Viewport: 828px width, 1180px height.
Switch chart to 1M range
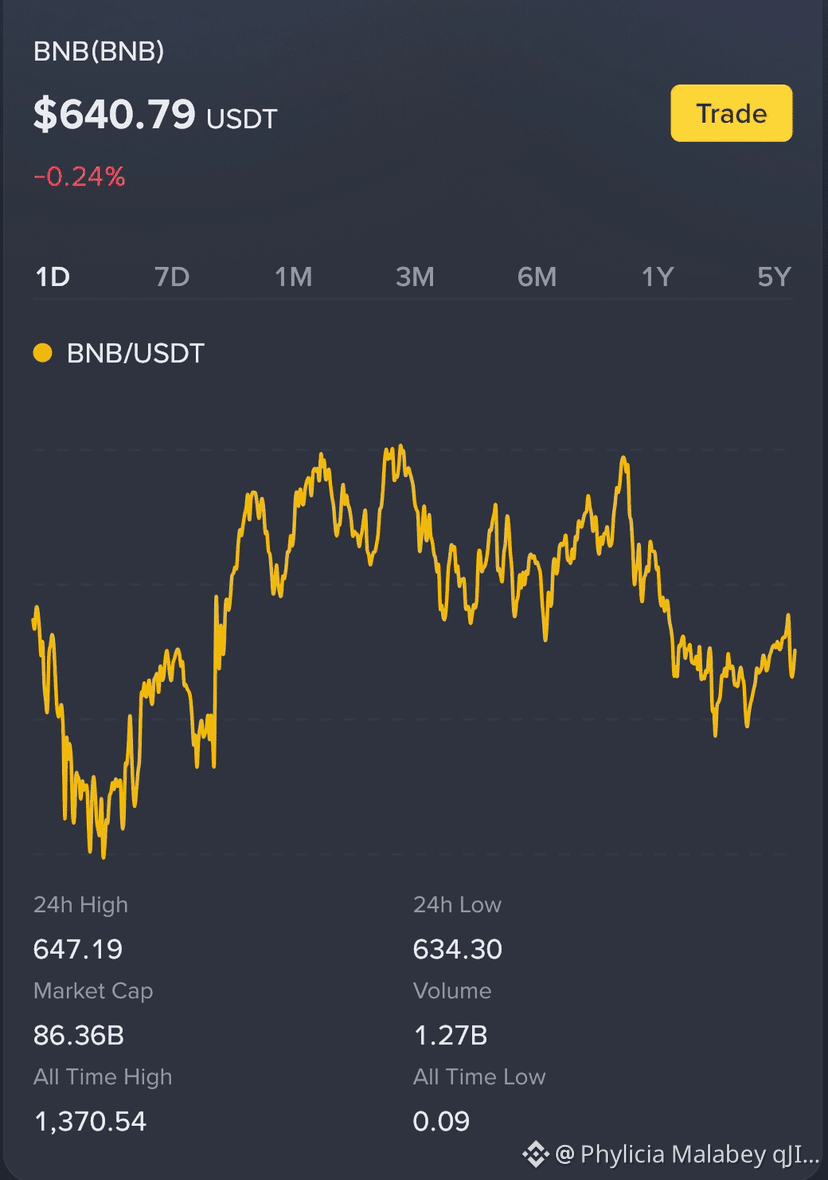point(293,277)
